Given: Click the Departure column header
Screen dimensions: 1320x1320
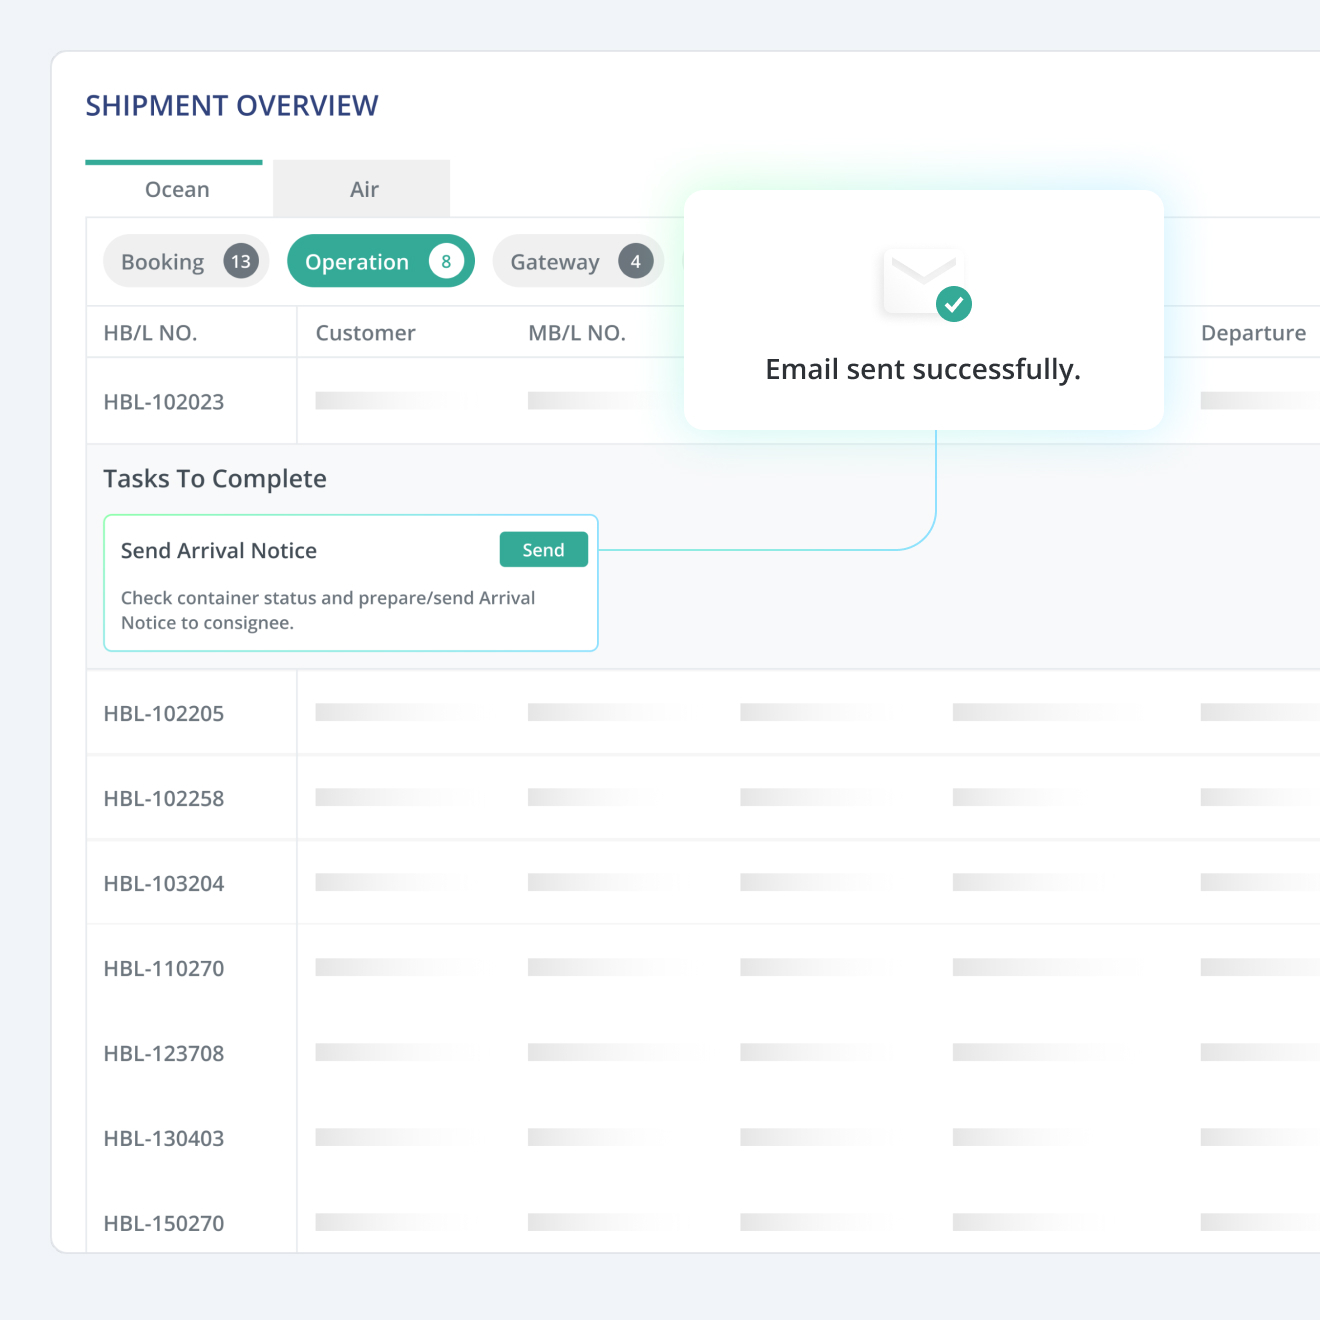Looking at the screenshot, I should tap(1253, 333).
